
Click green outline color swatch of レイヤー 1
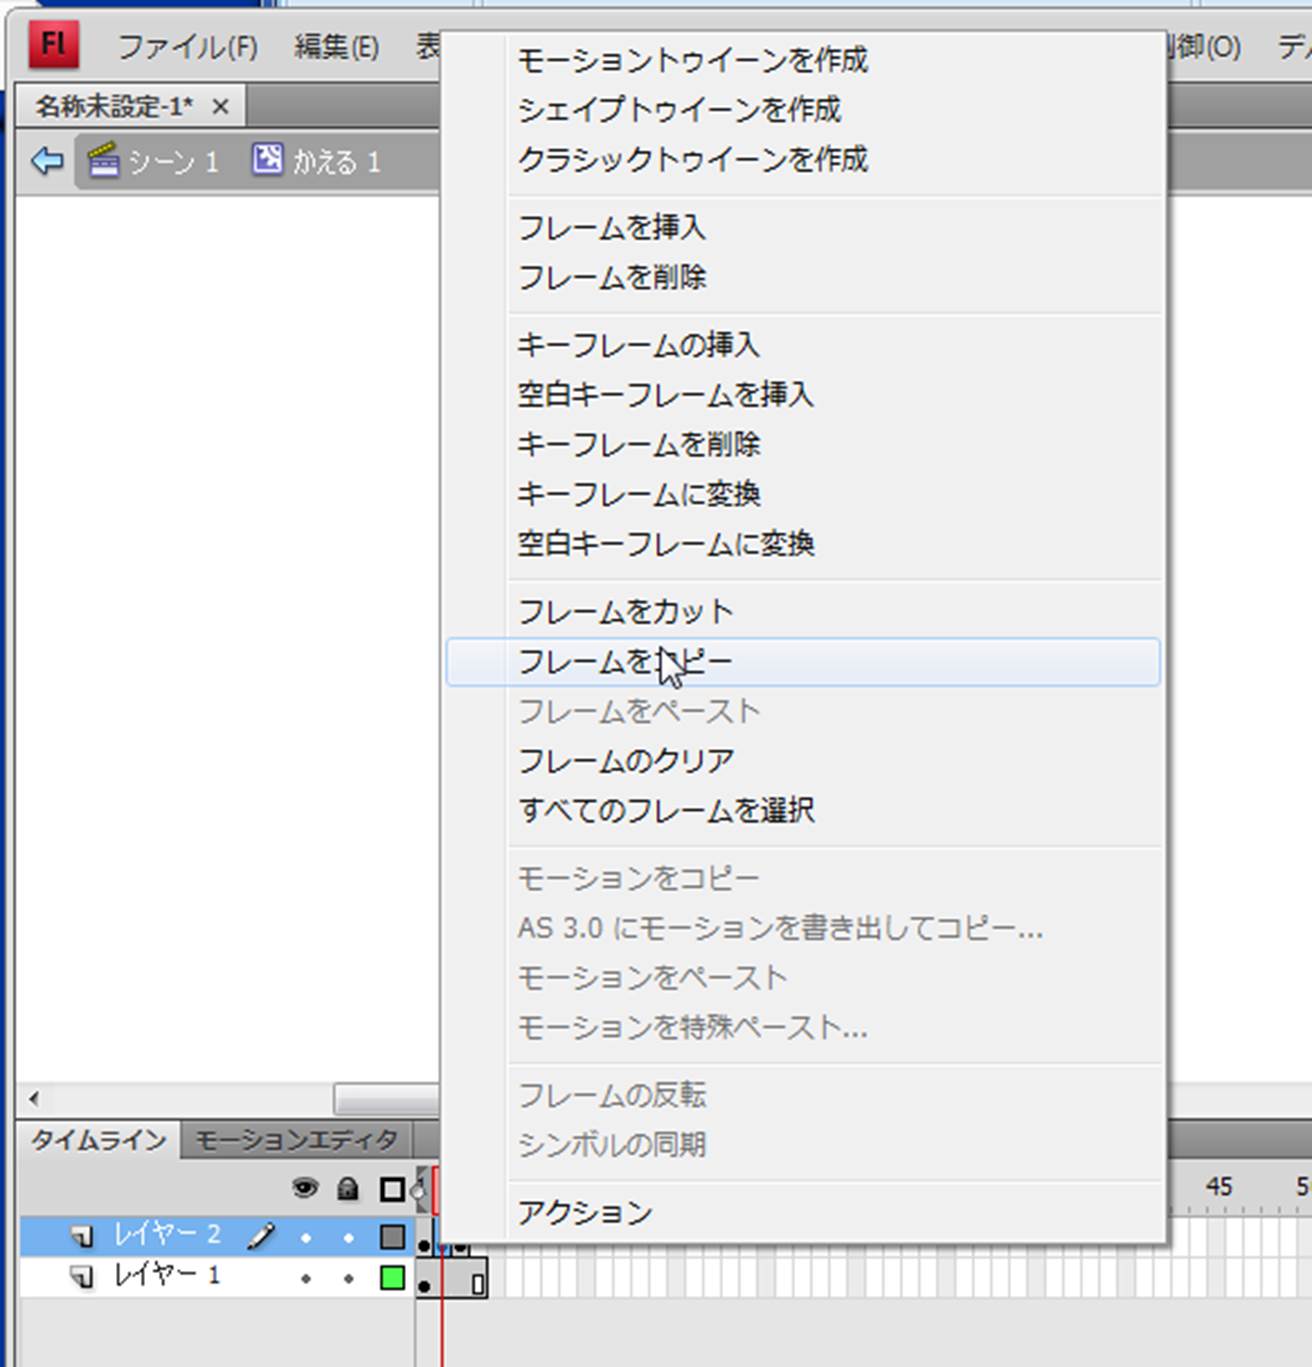pyautogui.click(x=392, y=1277)
